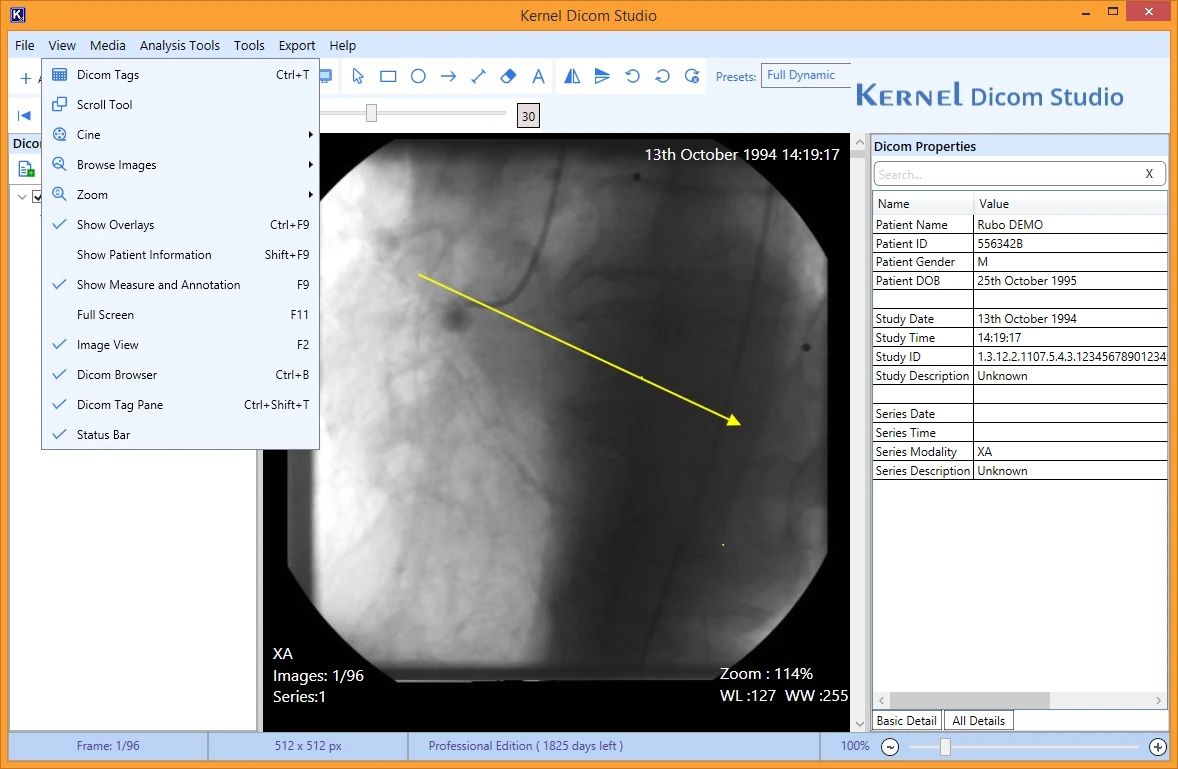Select the ellipse annotation tool
This screenshot has height=769, width=1178.
click(418, 76)
